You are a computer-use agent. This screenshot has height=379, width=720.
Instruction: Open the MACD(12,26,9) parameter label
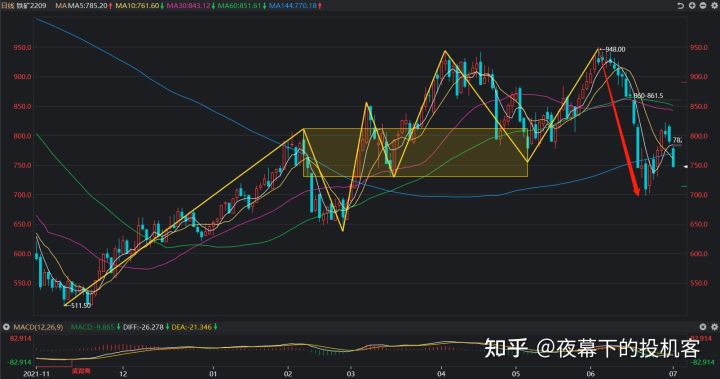click(x=38, y=327)
